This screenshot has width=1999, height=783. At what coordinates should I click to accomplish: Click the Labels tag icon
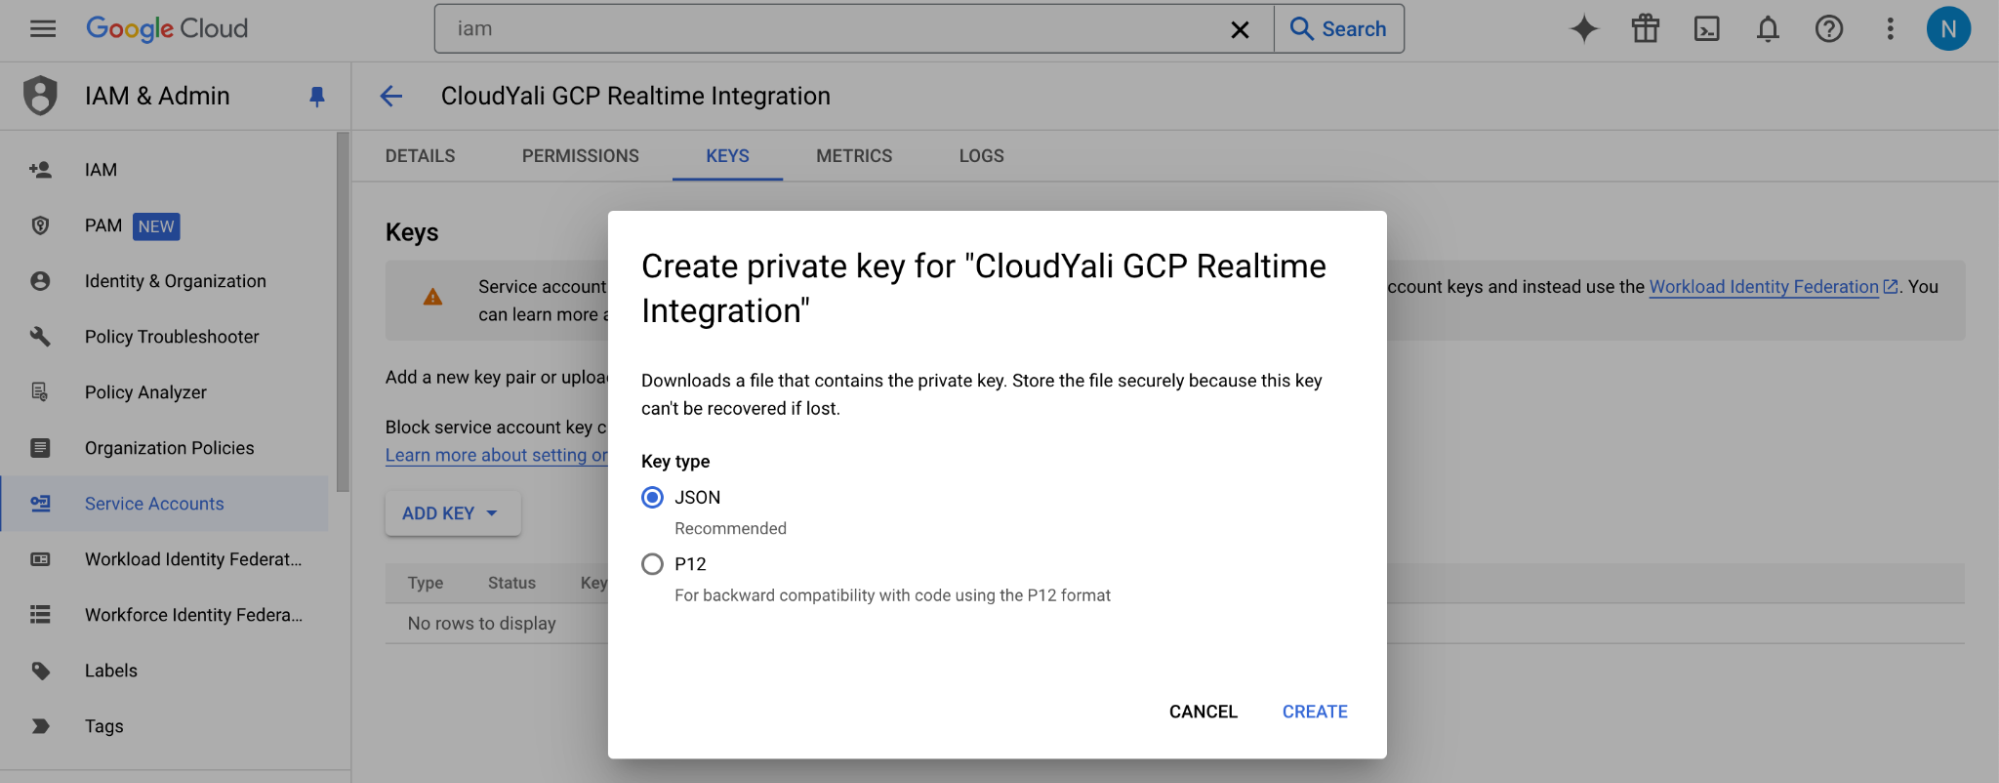click(x=40, y=671)
